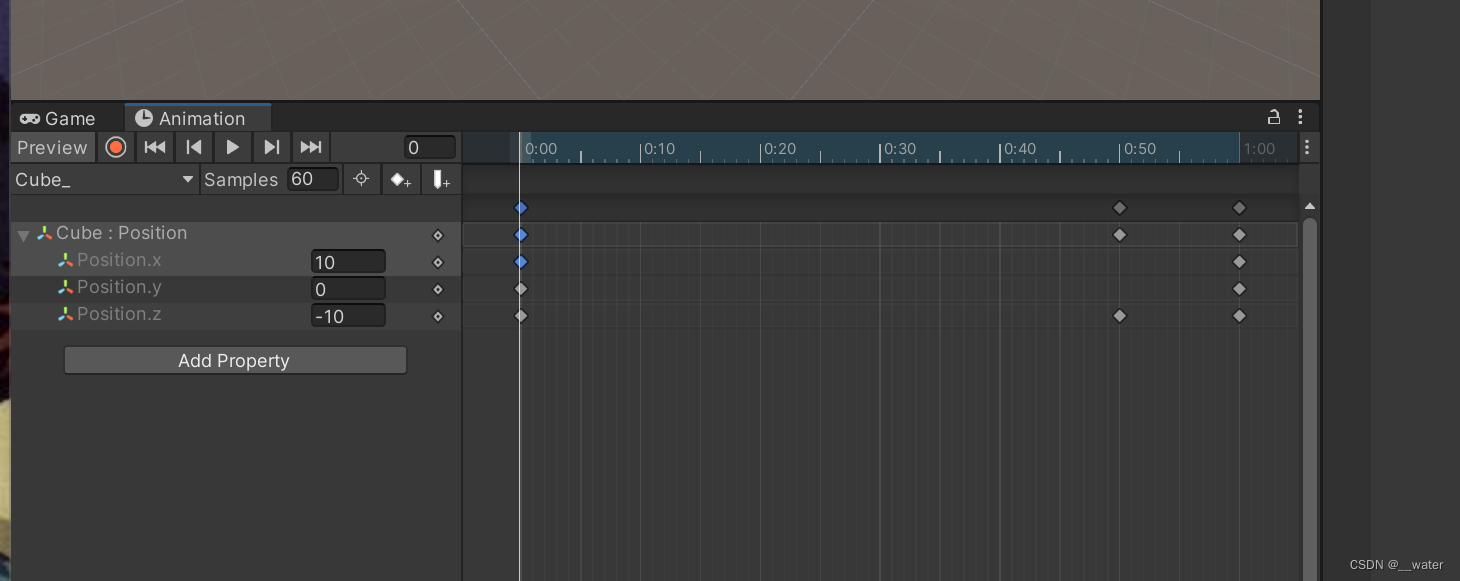The height and width of the screenshot is (581, 1460).
Task: Click the Add Event icon
Action: coord(441,180)
